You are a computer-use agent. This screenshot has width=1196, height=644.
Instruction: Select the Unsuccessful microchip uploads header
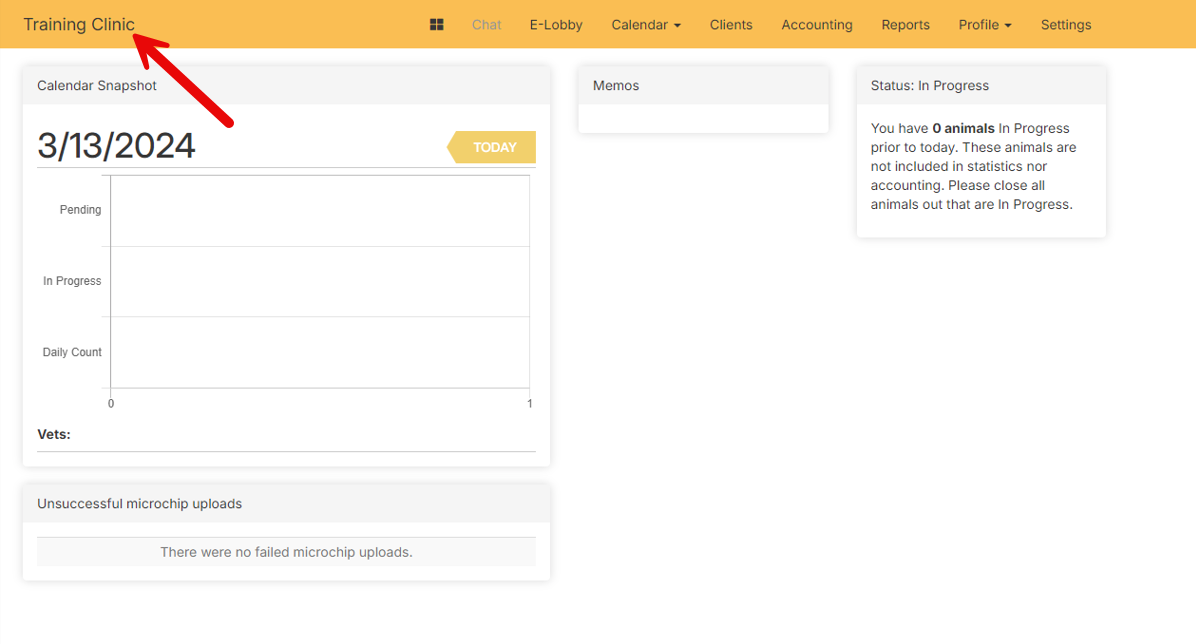tap(139, 504)
